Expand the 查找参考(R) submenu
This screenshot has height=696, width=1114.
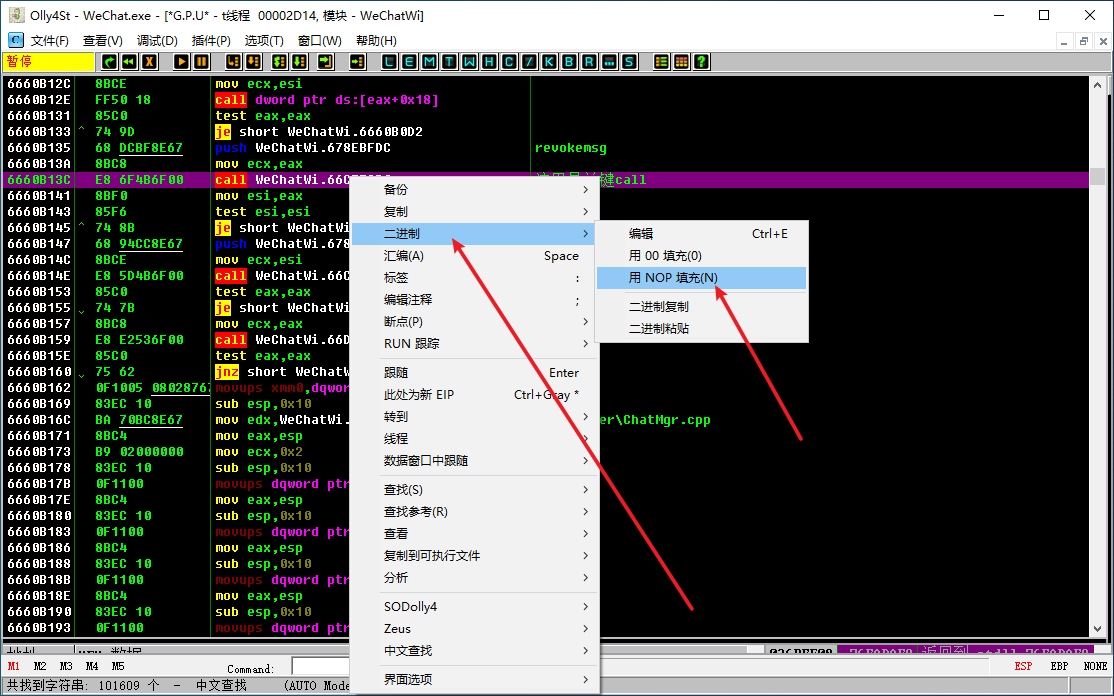475,512
